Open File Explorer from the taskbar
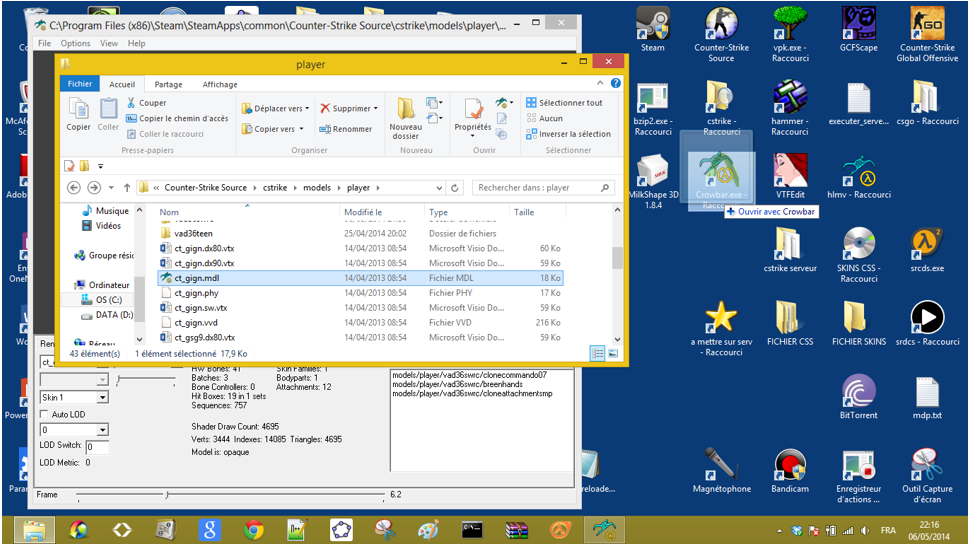The height and width of the screenshot is (546, 969). [x=35, y=530]
